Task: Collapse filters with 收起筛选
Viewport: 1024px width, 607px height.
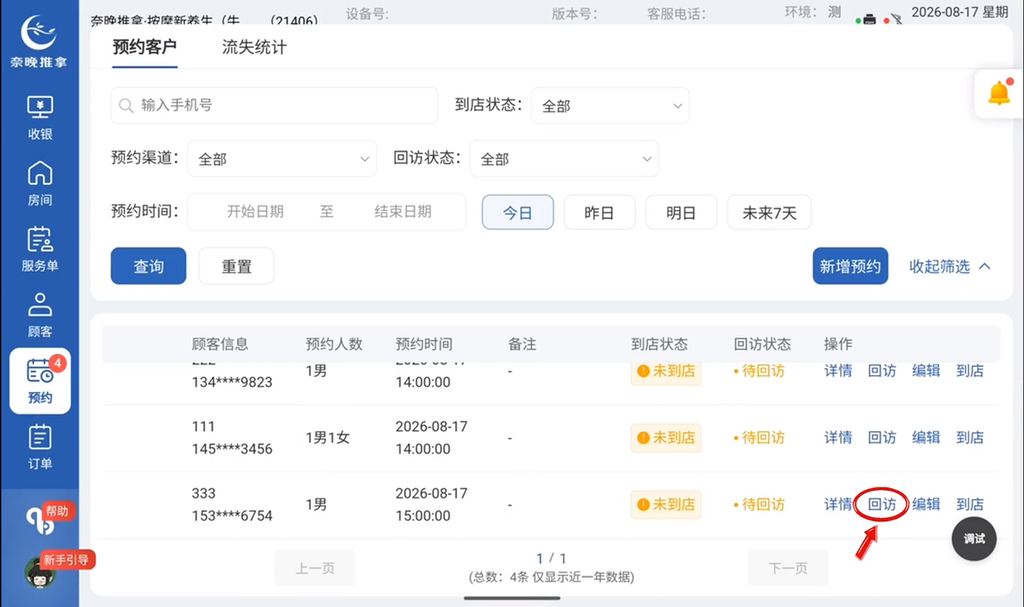Action: click(x=950, y=267)
